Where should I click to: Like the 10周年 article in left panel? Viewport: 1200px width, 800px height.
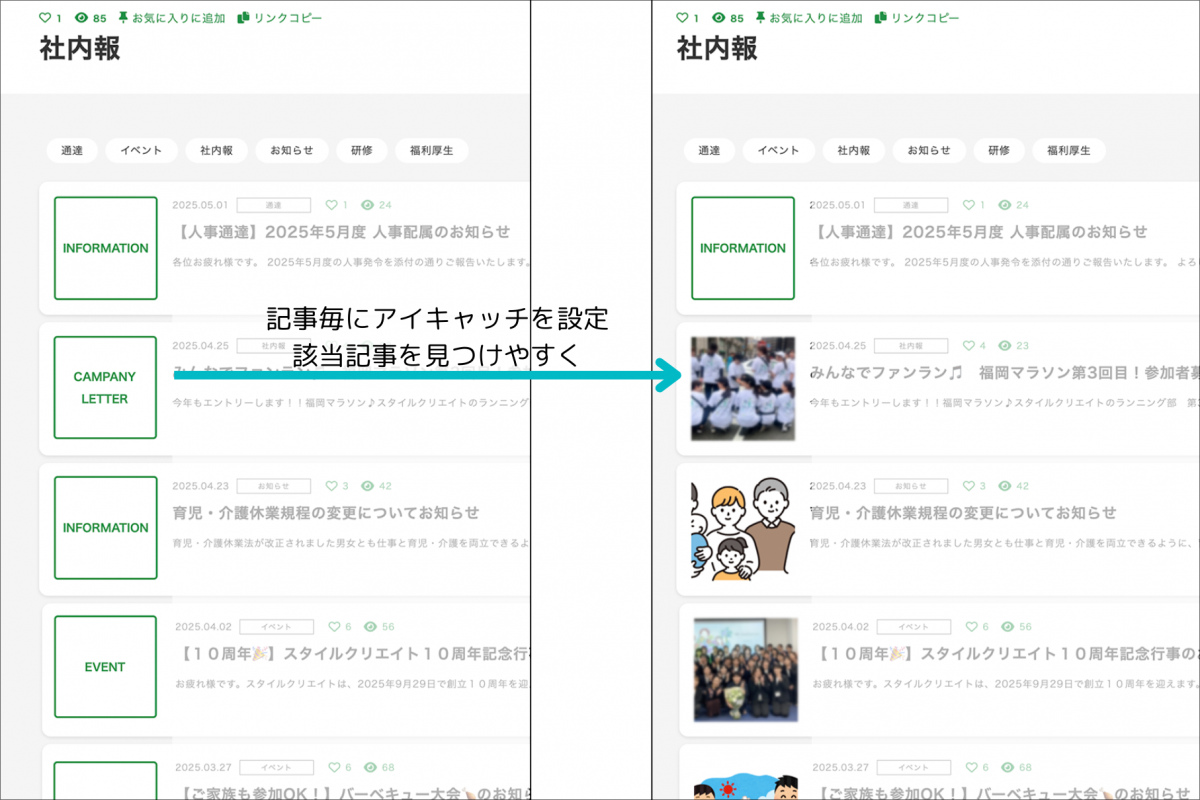(x=334, y=627)
